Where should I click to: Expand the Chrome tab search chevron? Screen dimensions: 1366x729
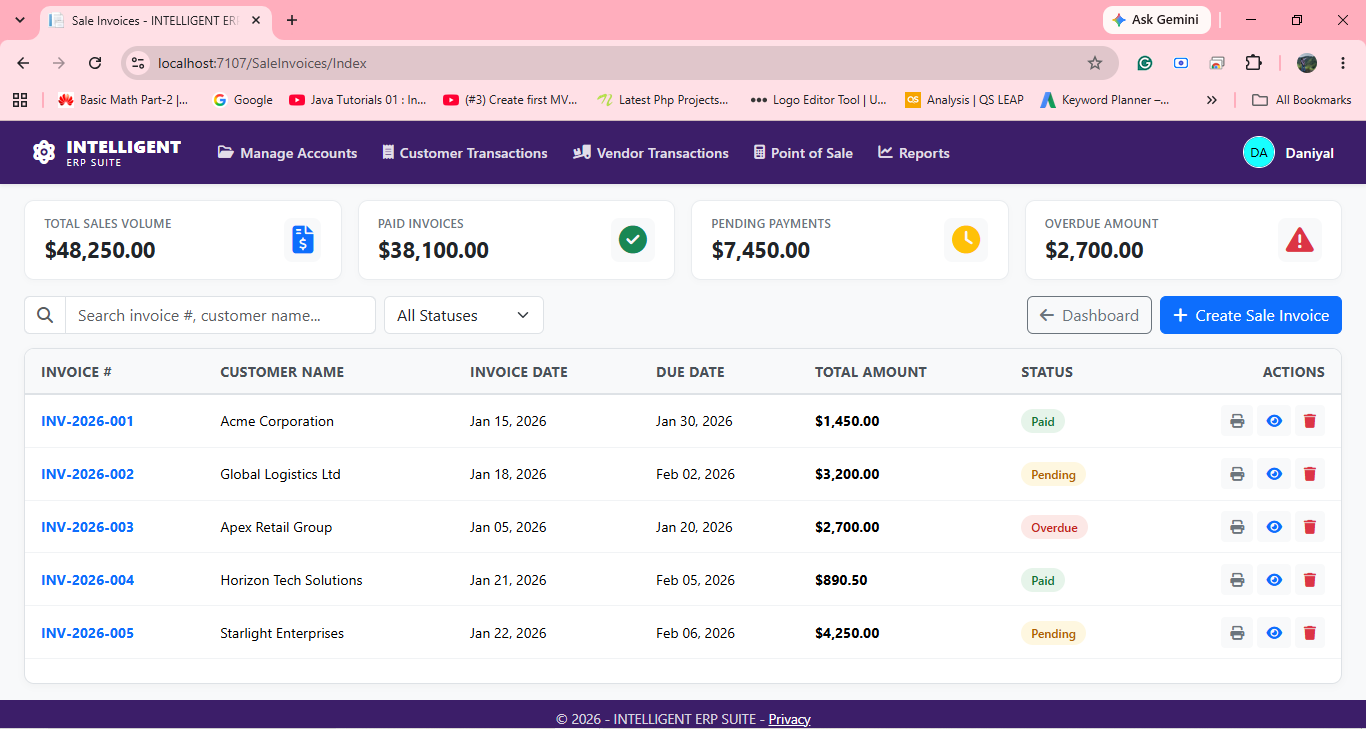[x=19, y=20]
